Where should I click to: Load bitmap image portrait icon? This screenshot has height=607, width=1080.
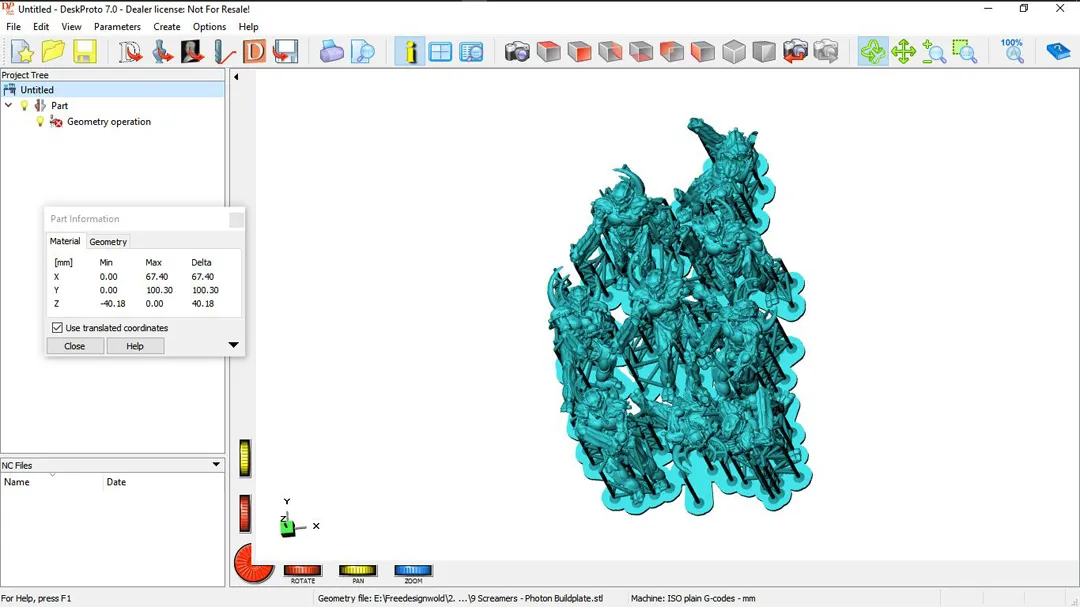pos(192,52)
